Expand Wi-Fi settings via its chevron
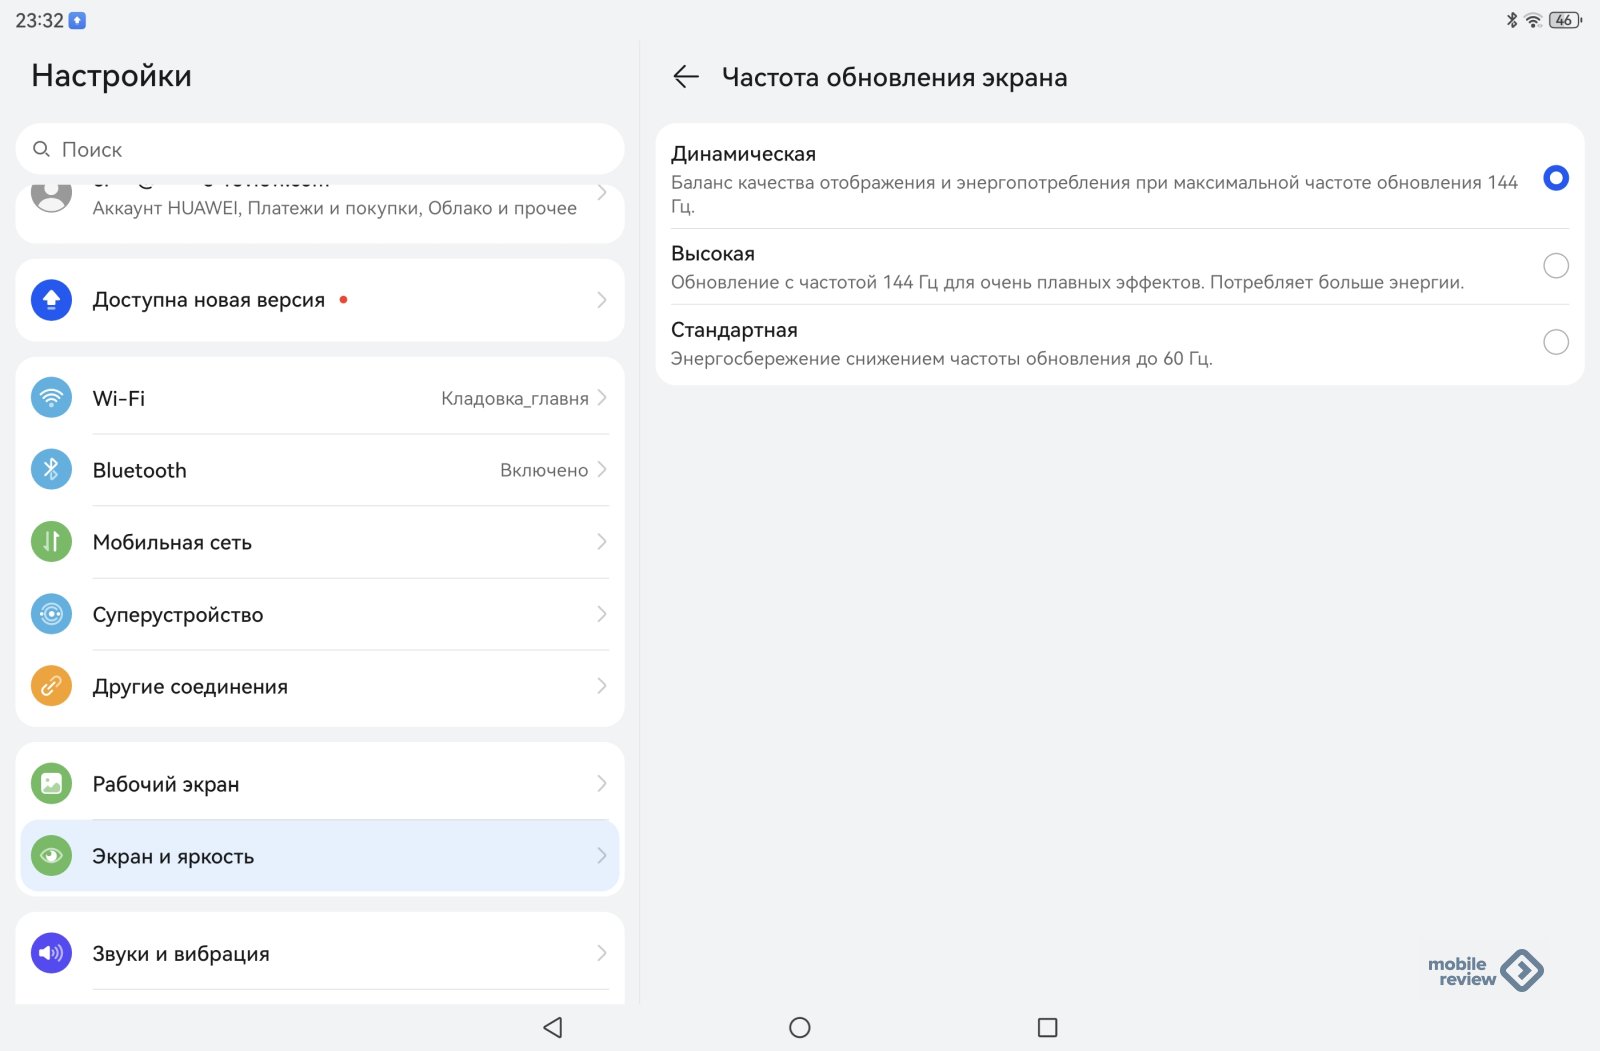 coord(602,398)
